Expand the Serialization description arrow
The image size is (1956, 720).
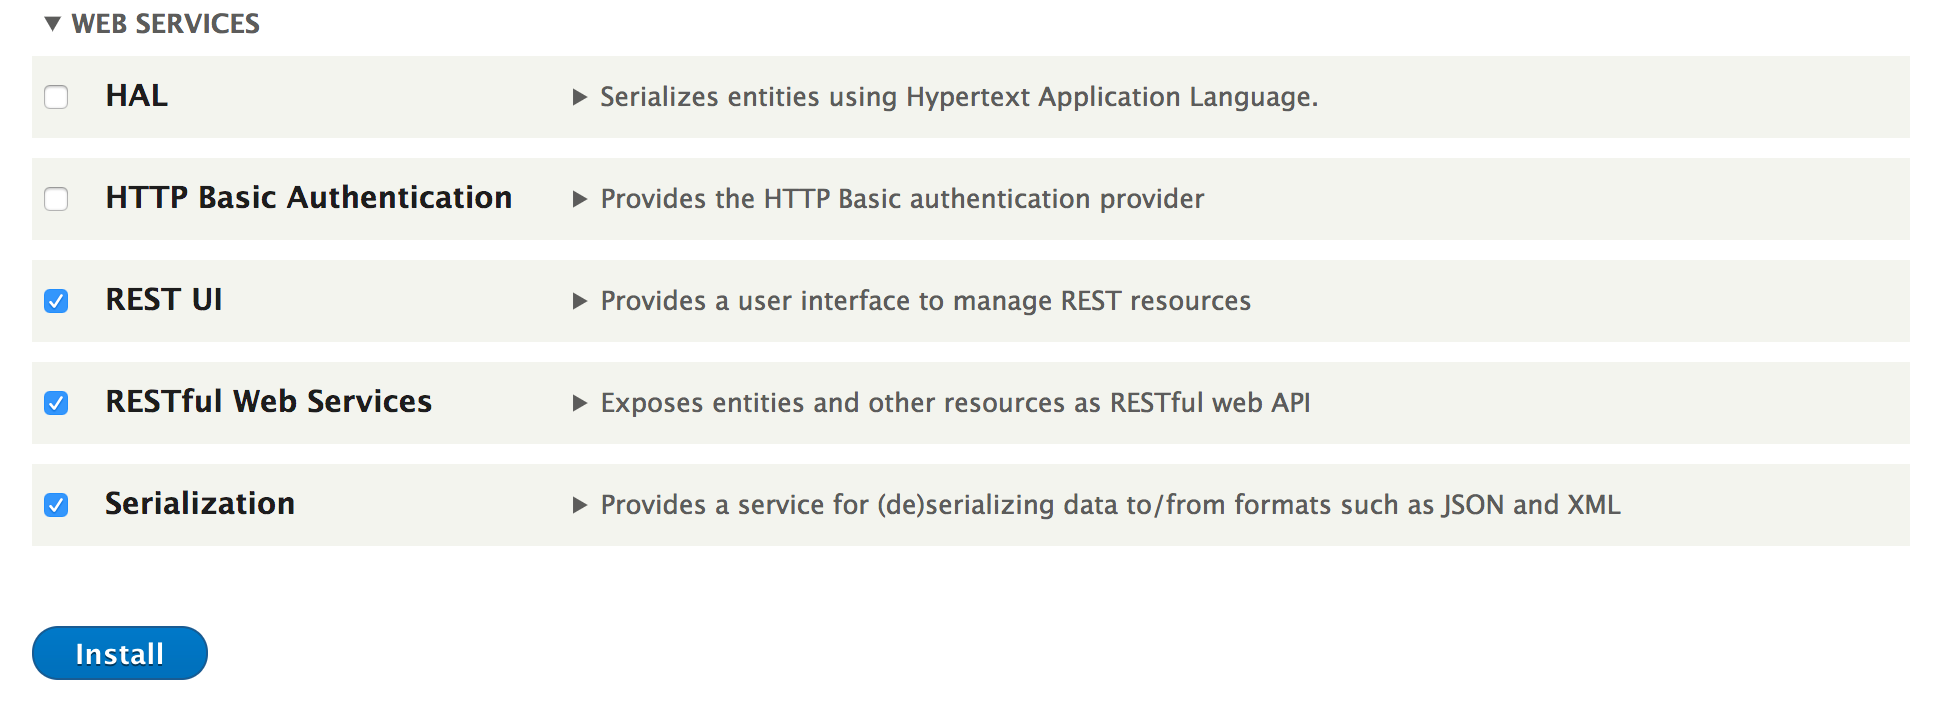click(579, 505)
